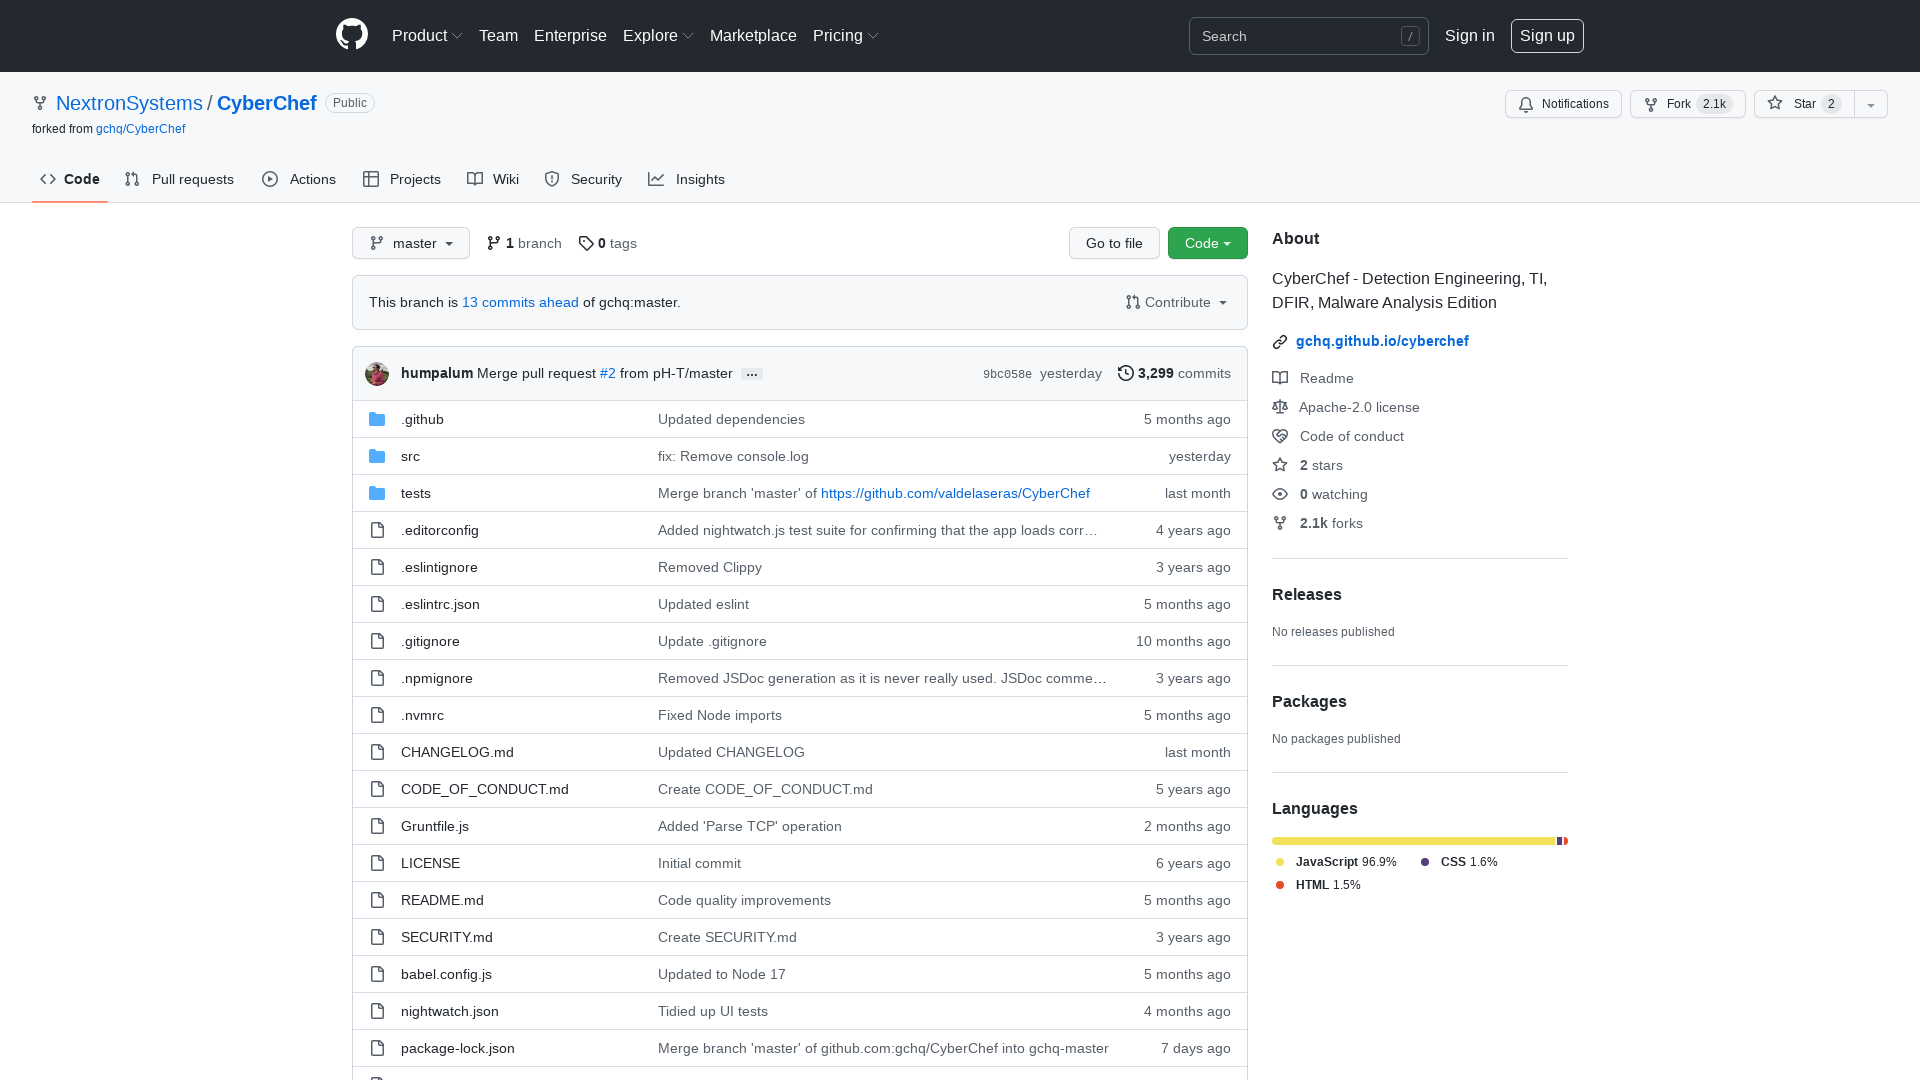Image resolution: width=1920 pixels, height=1080 pixels.
Task: Open the Apache-2.0 license via scales icon
Action: (x=1280, y=407)
